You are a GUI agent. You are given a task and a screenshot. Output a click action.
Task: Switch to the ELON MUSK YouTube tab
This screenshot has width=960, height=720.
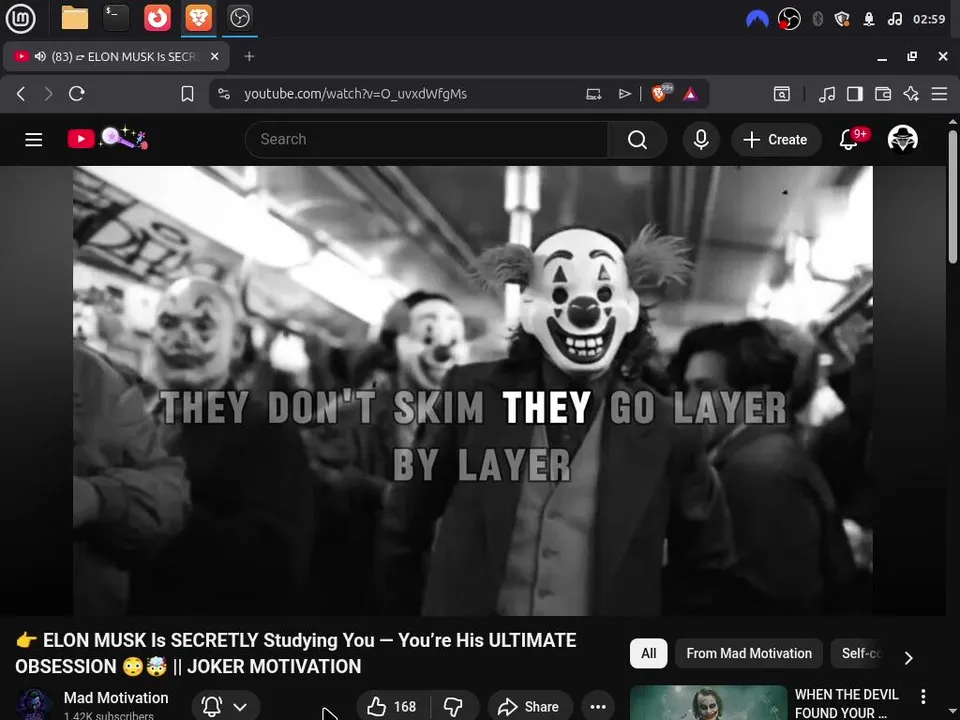pos(116,56)
